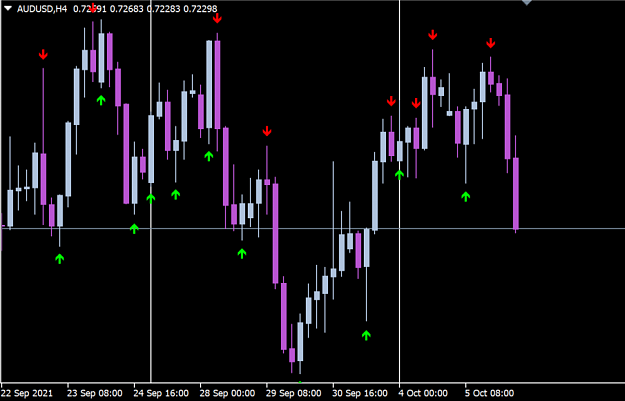
Task: Click the 0.72683 high price value
Action: click(126, 8)
